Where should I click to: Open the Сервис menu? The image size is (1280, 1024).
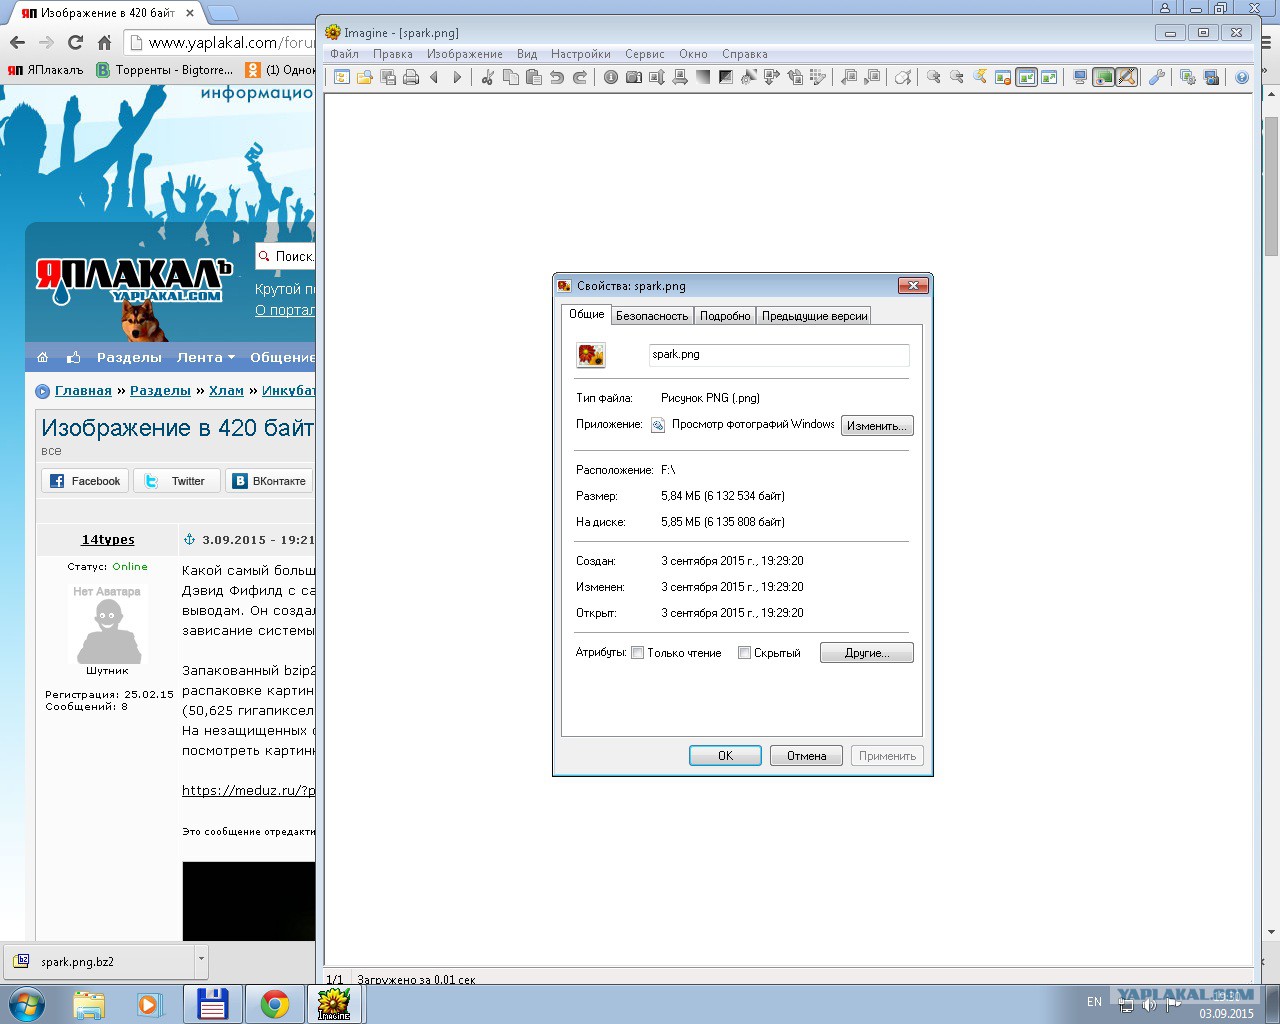645,54
